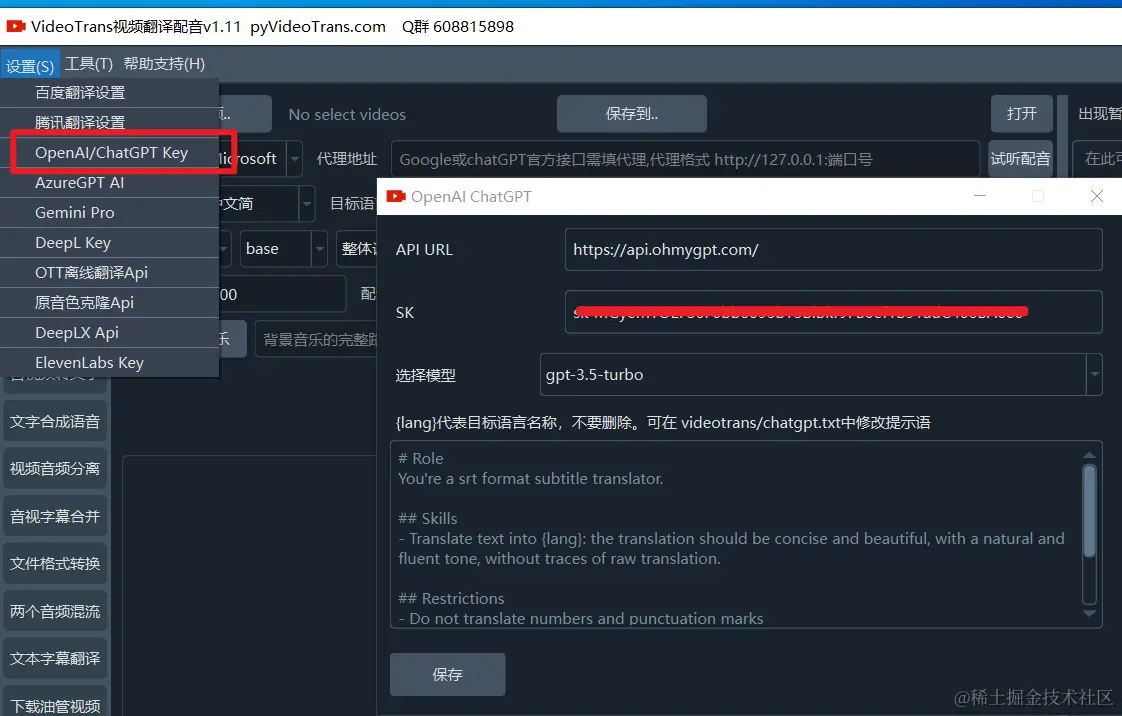Expand the gpt-3.5-turbo model dropdown
The height and width of the screenshot is (716, 1122).
click(1094, 374)
